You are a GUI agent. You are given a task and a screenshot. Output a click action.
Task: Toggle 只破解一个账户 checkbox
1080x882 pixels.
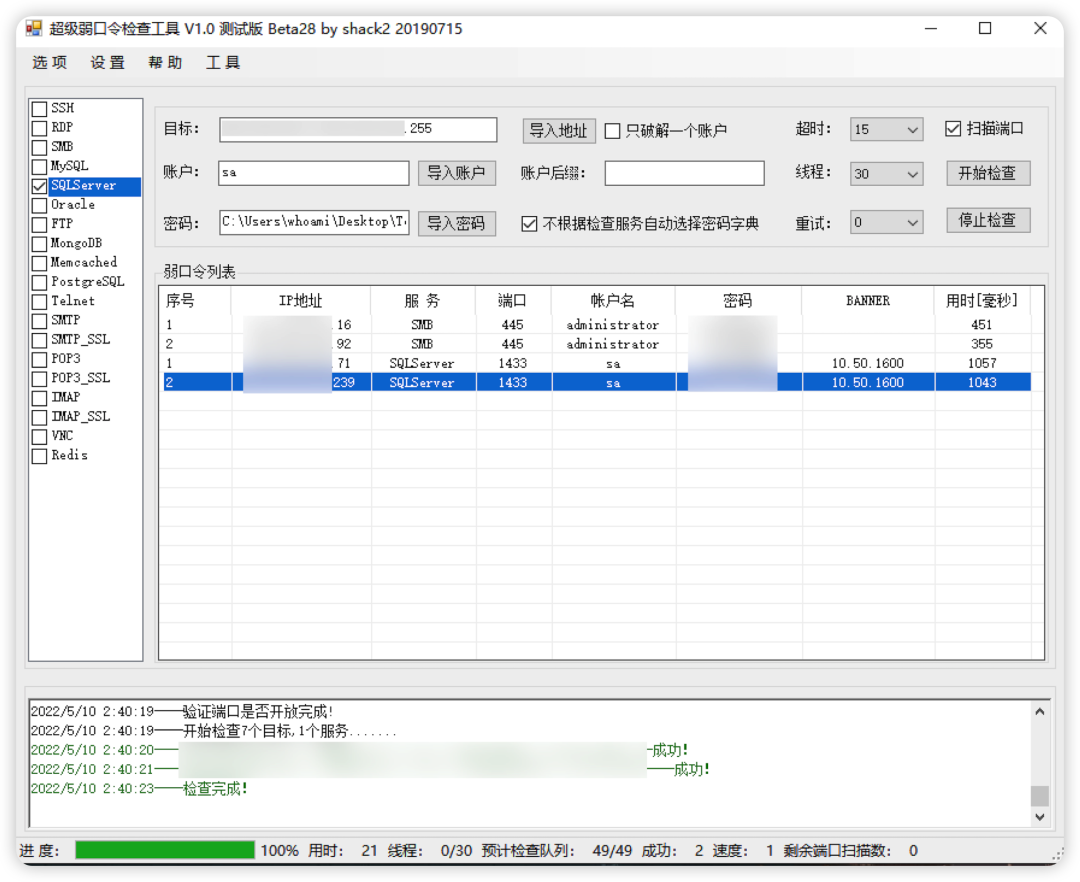coord(612,131)
